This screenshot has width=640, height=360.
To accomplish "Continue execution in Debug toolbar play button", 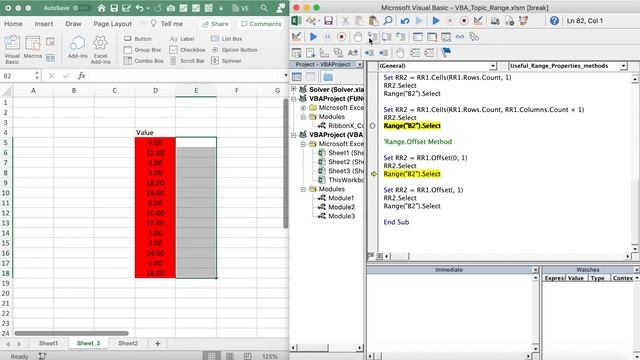I will [x=313, y=37].
